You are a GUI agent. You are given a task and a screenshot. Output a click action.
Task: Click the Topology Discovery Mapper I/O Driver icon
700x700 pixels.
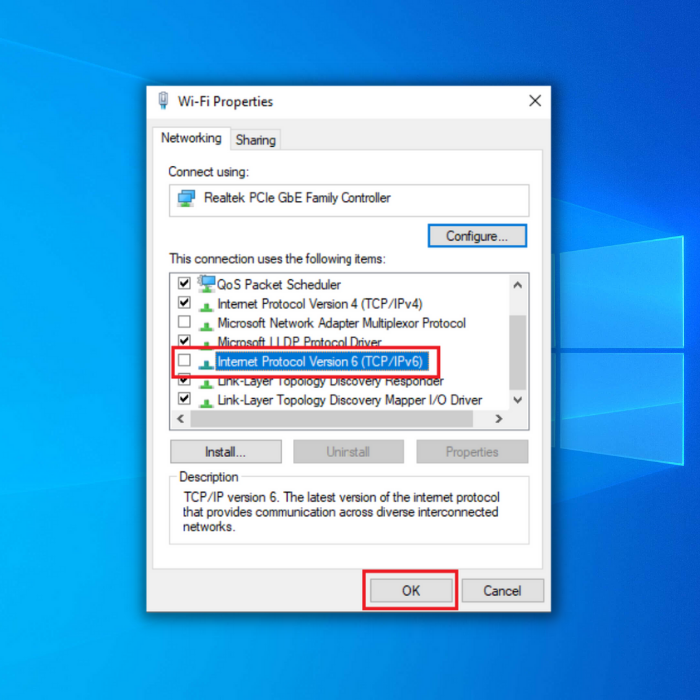click(x=206, y=402)
